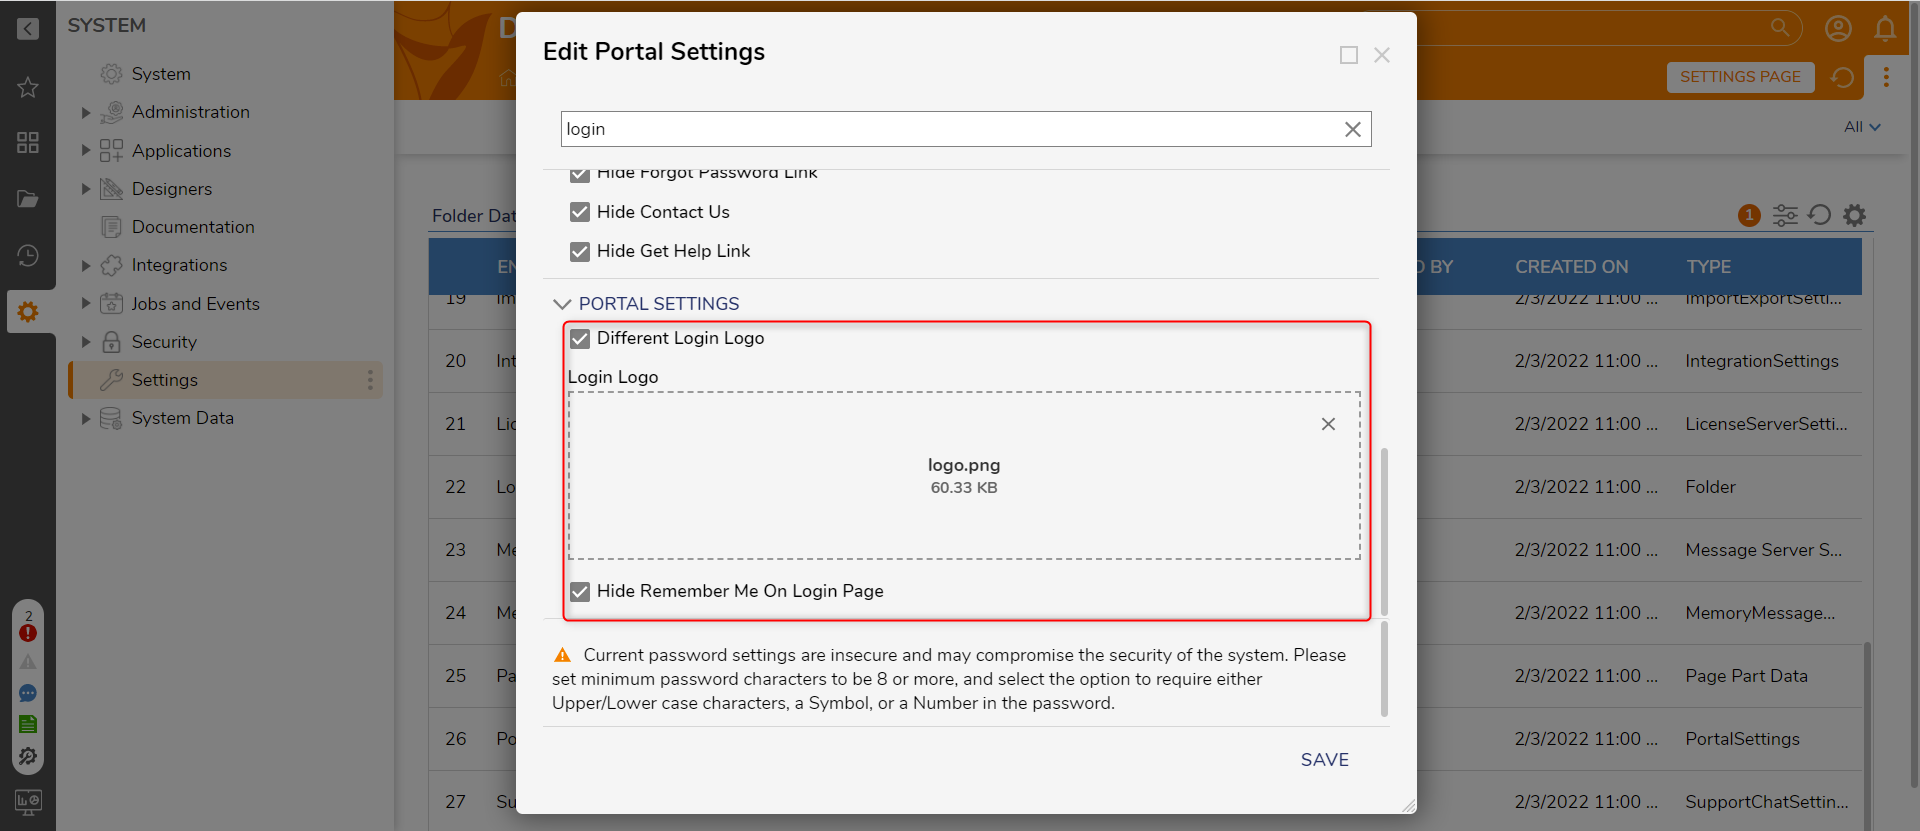Uncheck Hide Forgot Password Link
The height and width of the screenshot is (831, 1920).
pos(580,174)
